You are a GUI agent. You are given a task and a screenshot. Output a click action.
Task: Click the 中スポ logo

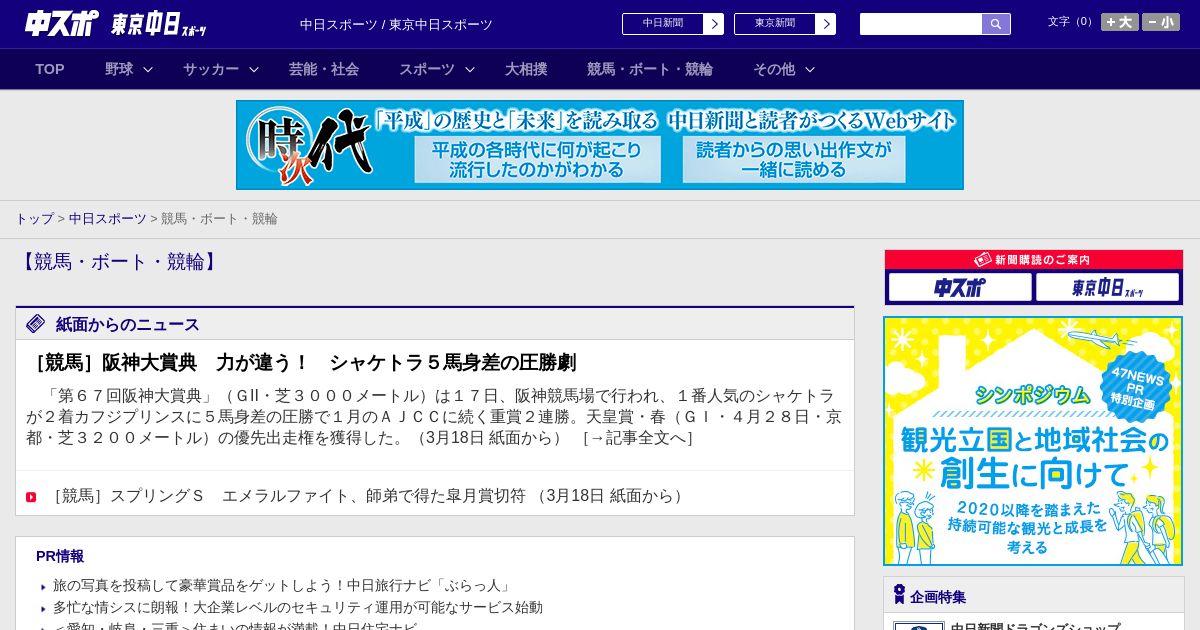pos(61,24)
